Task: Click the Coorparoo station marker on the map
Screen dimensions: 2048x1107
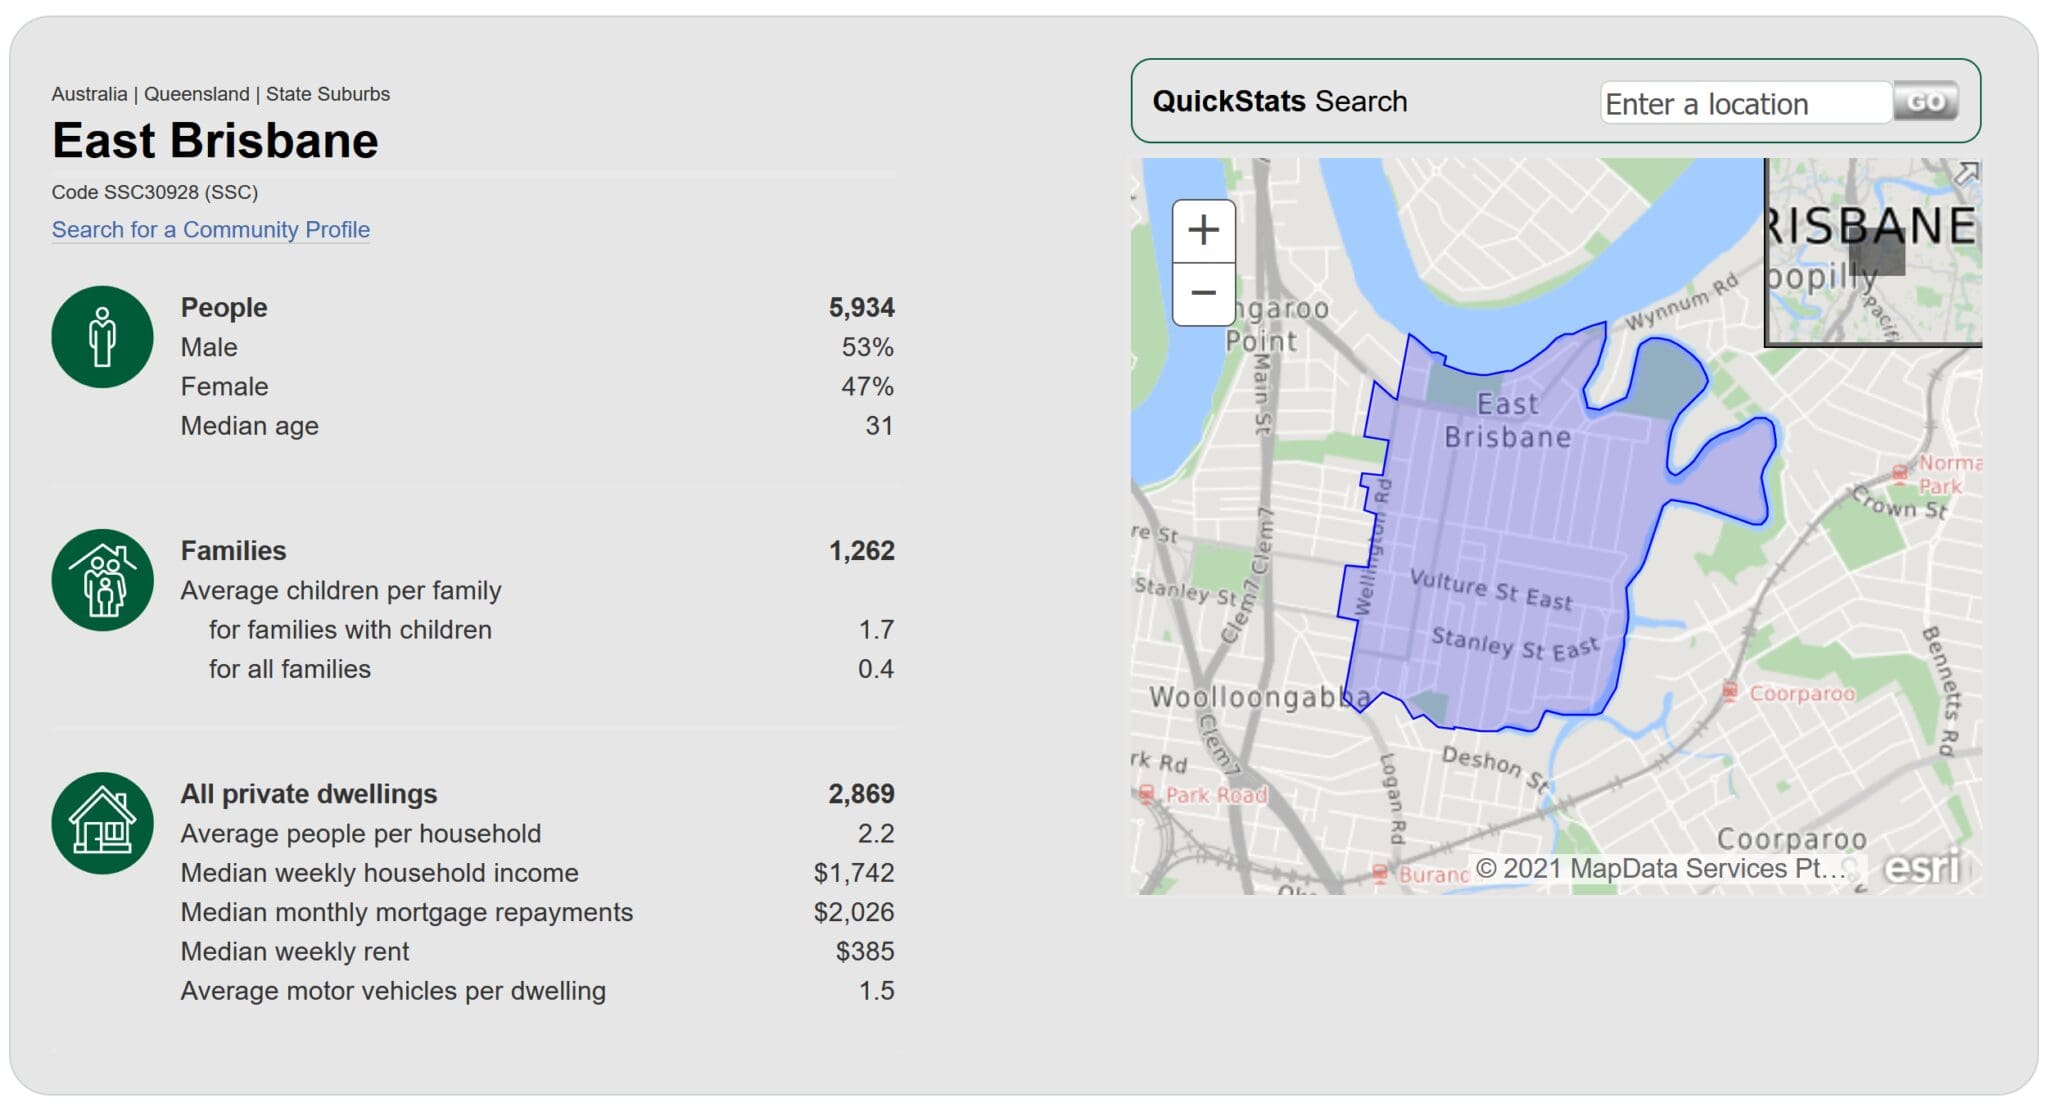Action: 1733,691
